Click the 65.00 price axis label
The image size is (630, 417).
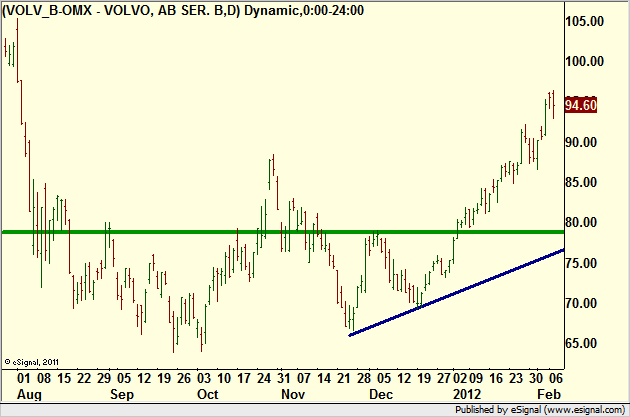click(581, 343)
